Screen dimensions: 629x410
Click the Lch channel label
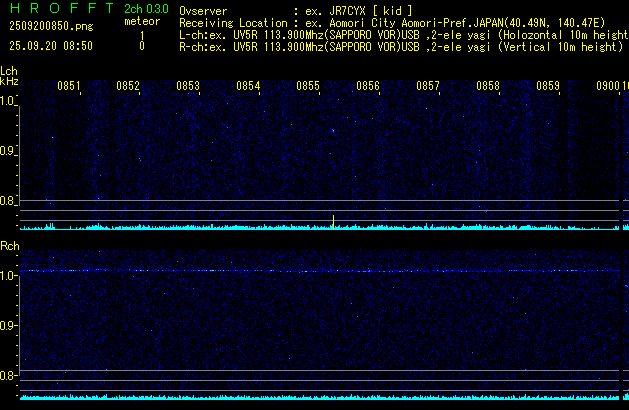[x=9, y=71]
